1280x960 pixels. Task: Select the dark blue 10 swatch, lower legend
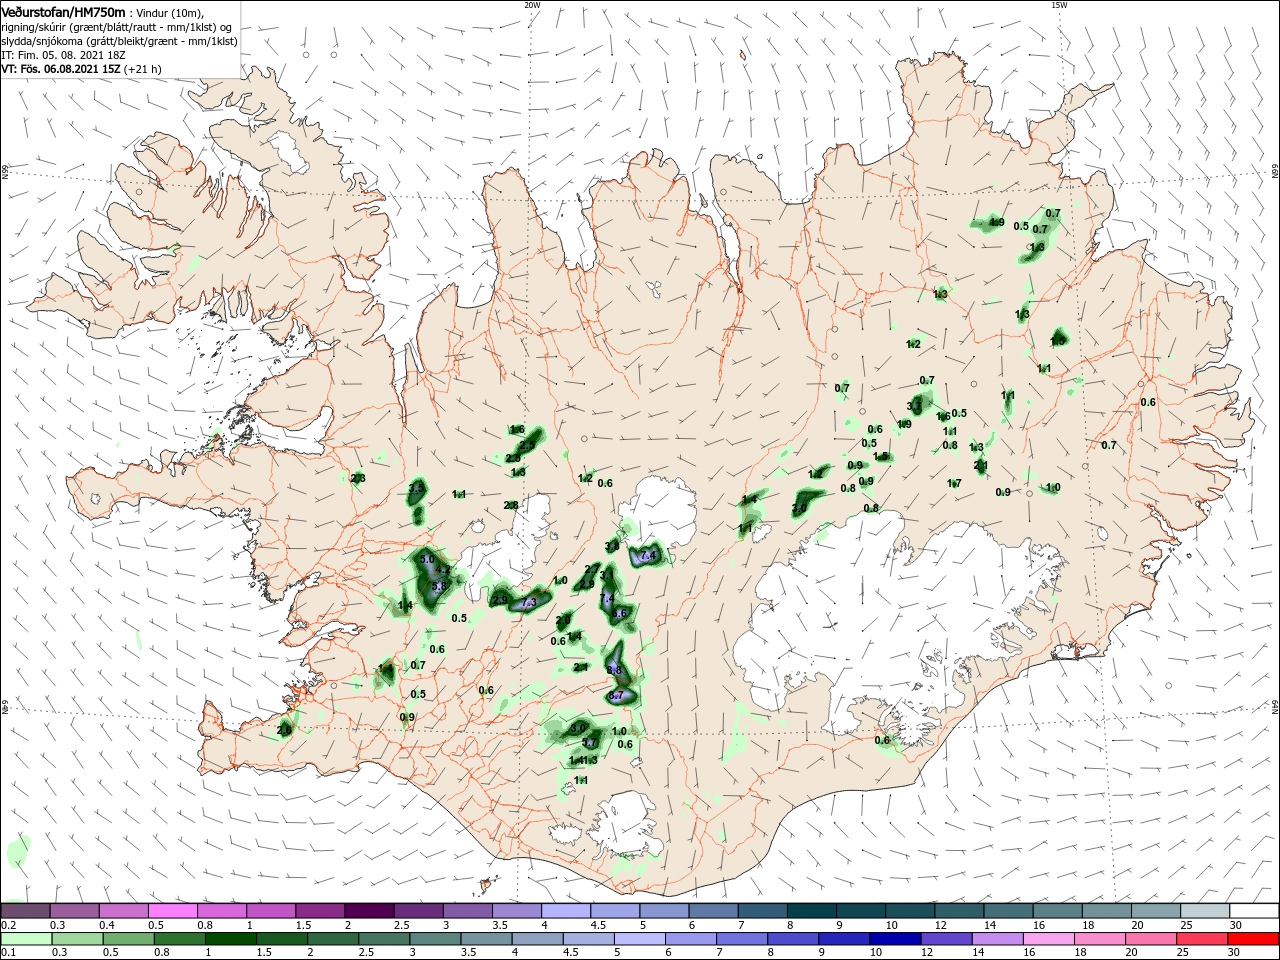[894, 939]
